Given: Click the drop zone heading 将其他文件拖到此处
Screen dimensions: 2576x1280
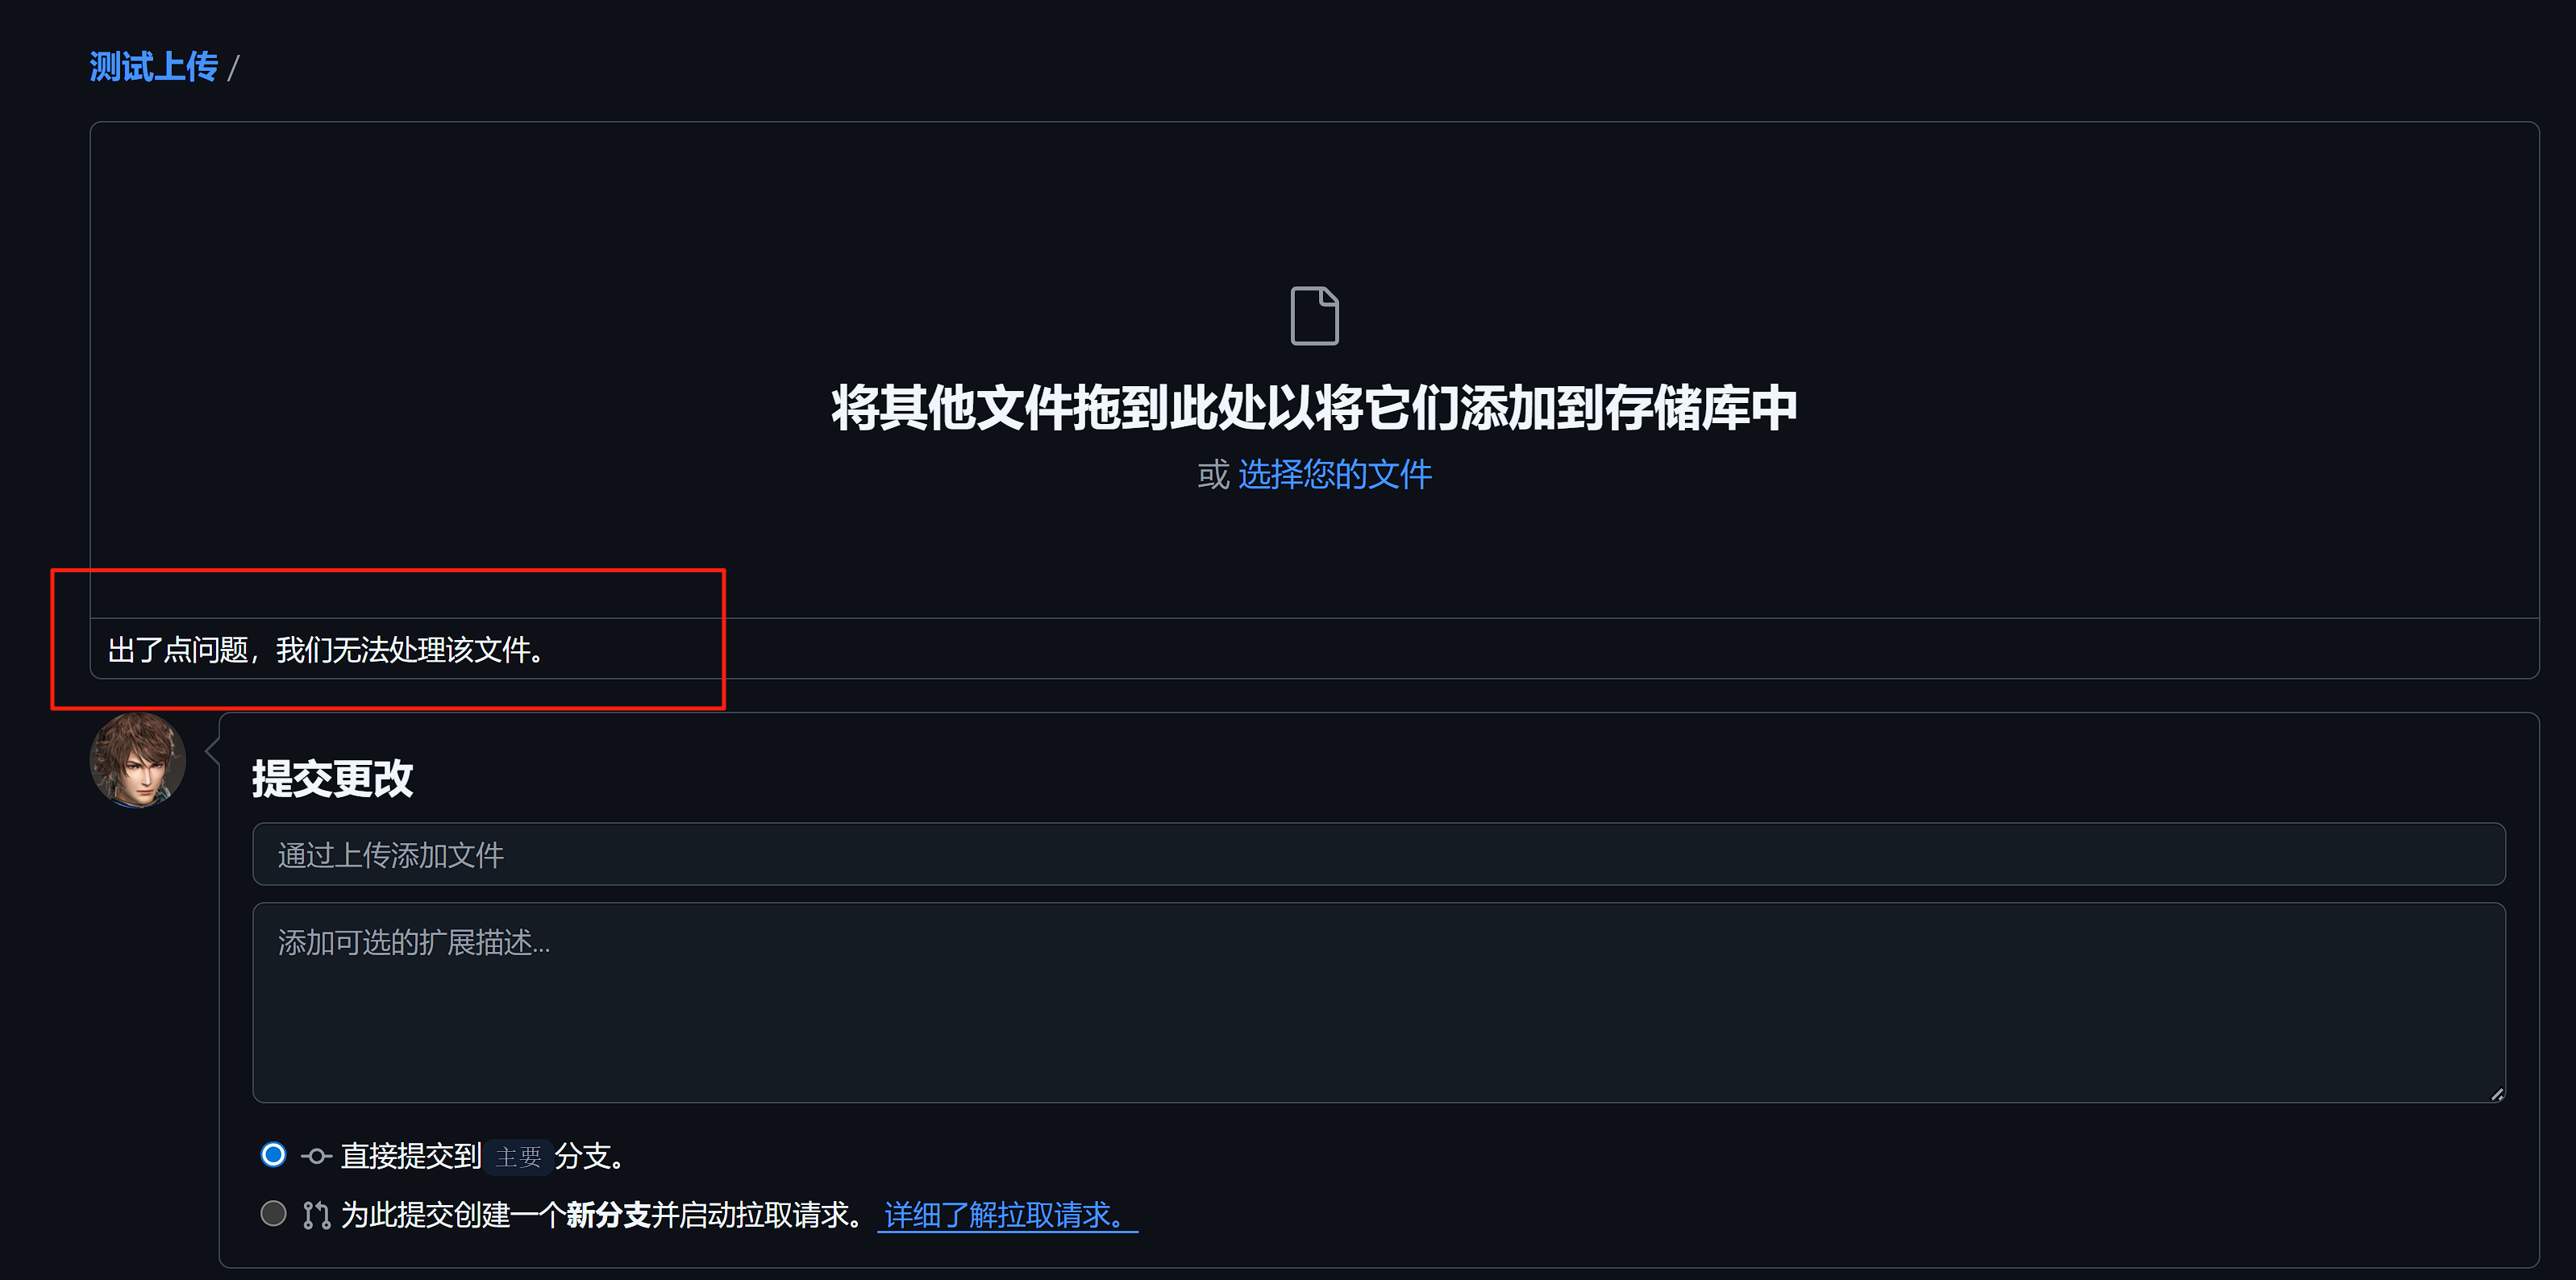Looking at the screenshot, I should click(1314, 408).
